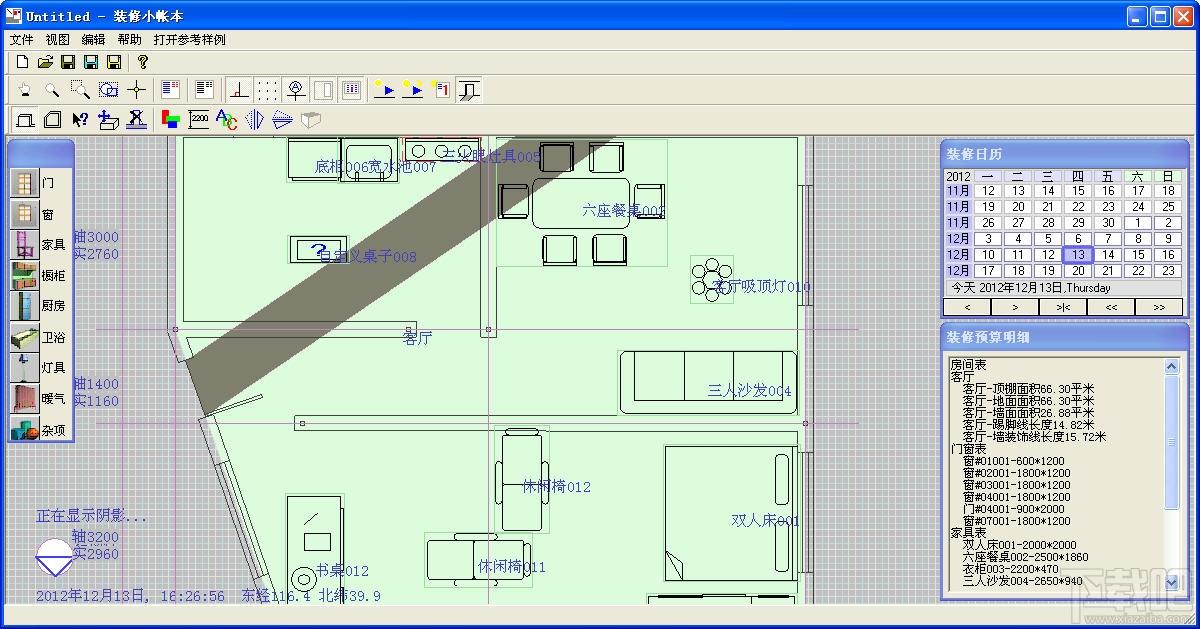
Task: Click the RGB color blocks tool
Action: tap(171, 120)
